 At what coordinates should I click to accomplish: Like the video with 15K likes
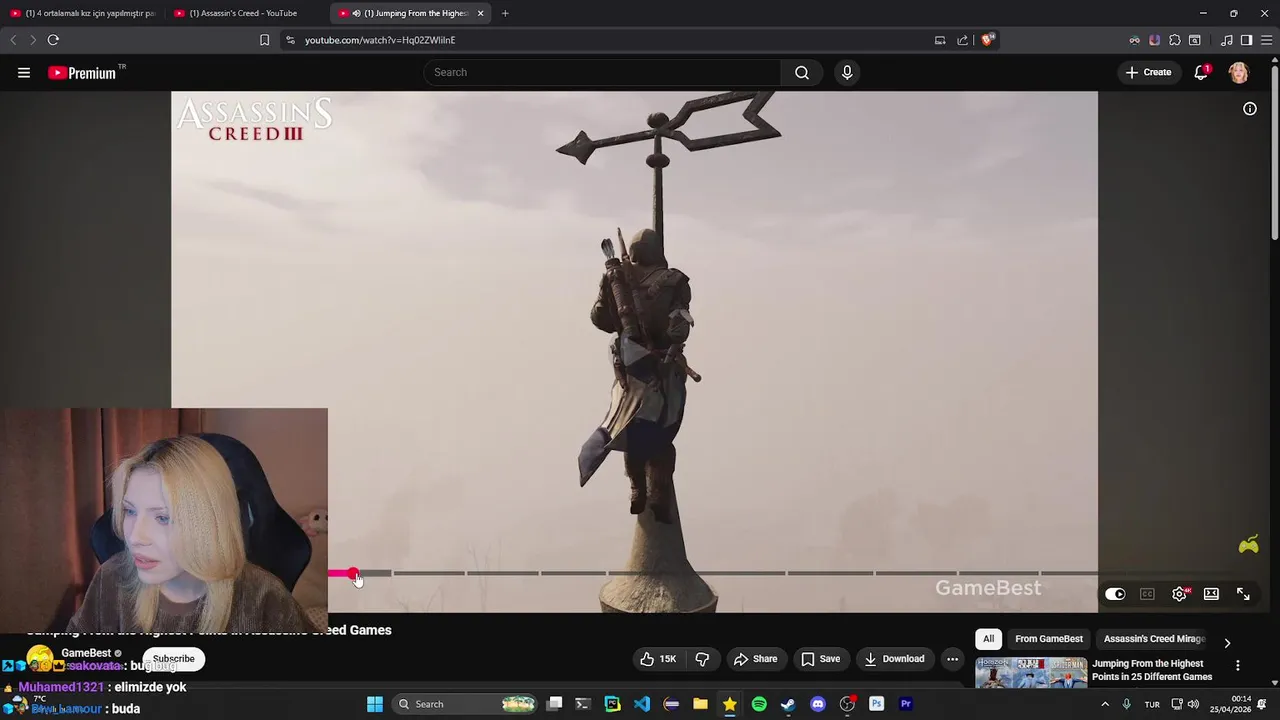click(659, 659)
